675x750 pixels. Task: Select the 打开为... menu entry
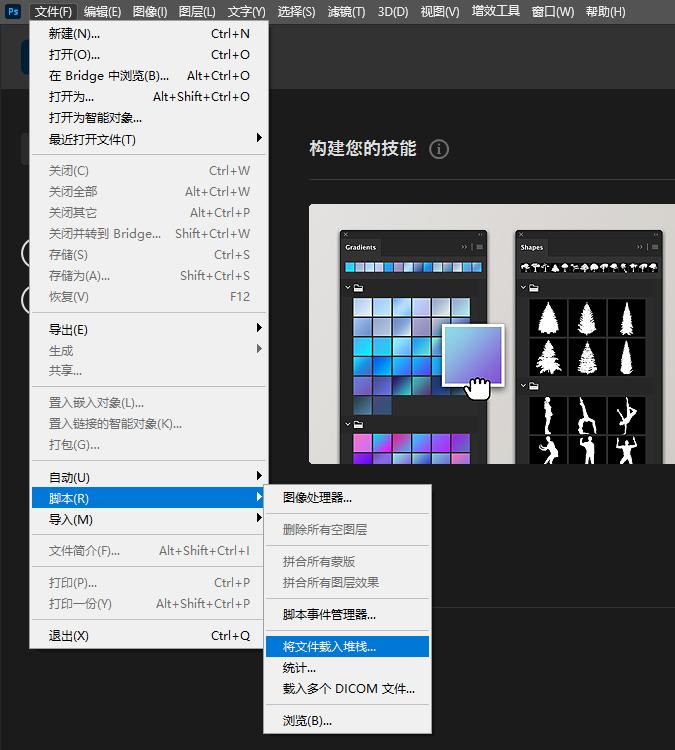(x=149, y=97)
